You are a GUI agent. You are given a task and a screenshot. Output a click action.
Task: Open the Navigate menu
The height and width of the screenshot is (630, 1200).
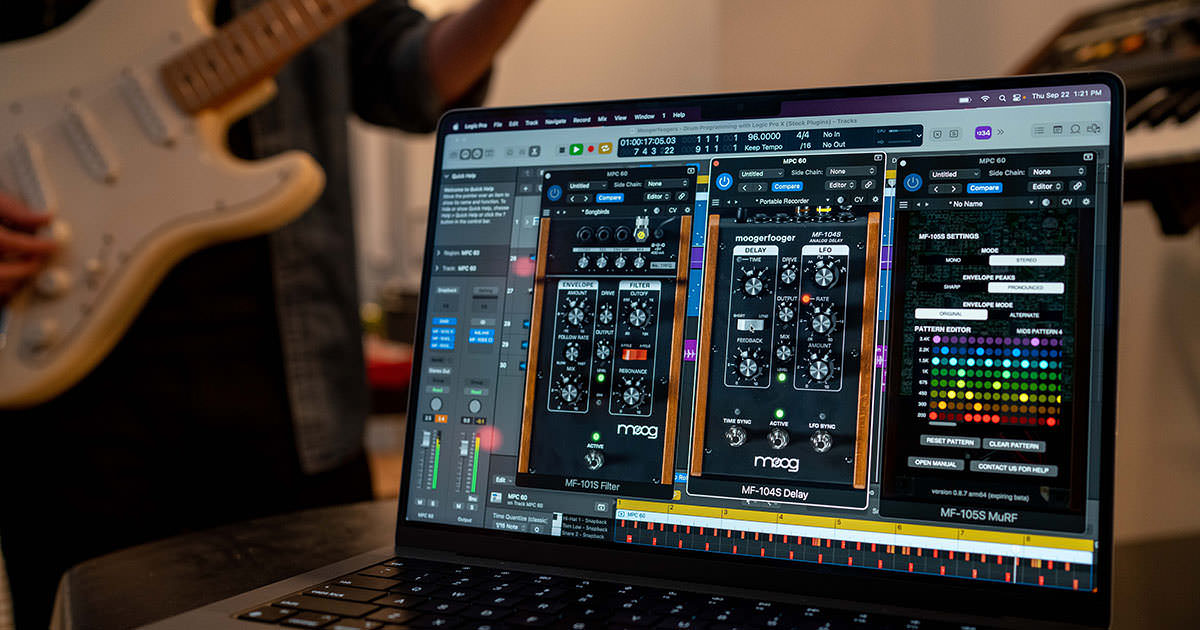(556, 121)
